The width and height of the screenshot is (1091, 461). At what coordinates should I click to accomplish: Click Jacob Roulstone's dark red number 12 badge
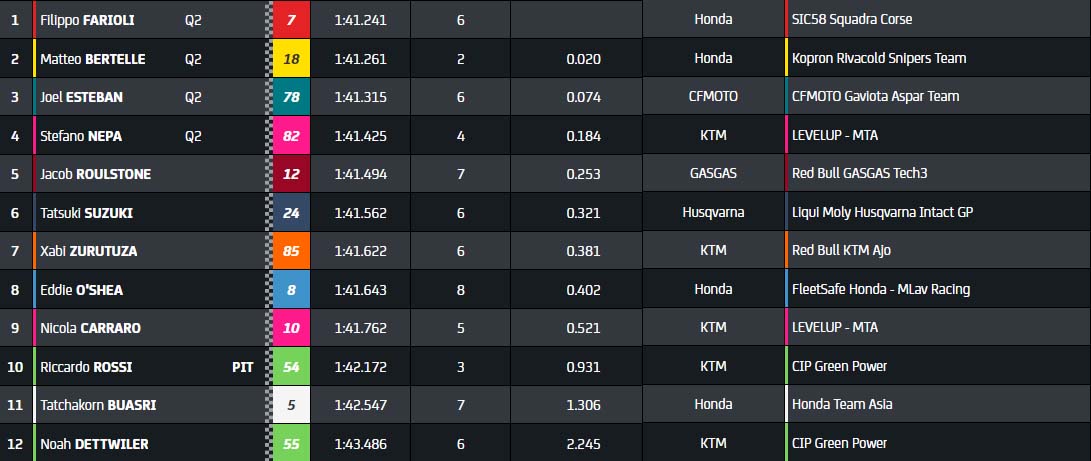tap(291, 174)
